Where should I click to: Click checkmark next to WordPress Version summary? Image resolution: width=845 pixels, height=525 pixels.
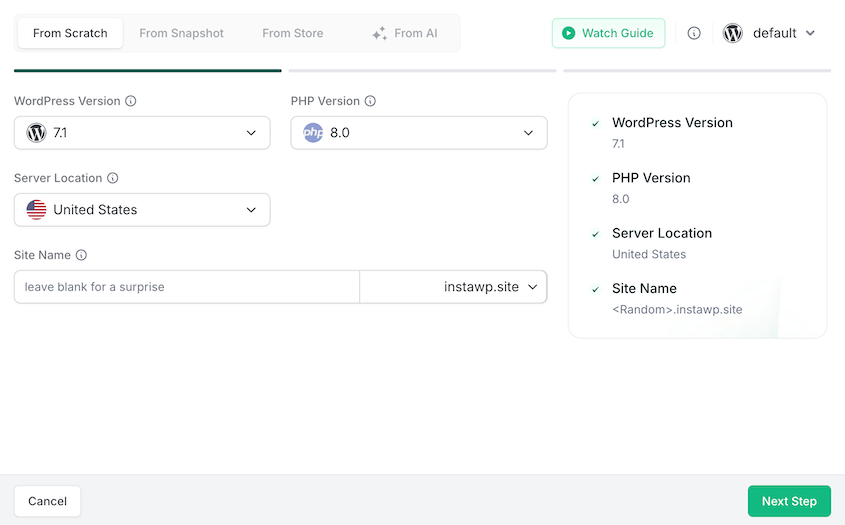click(x=595, y=123)
